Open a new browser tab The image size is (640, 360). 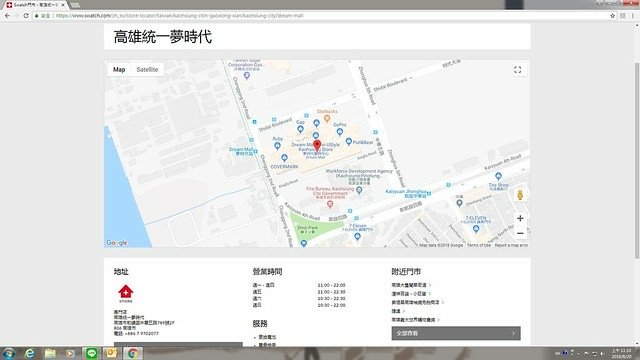[x=75, y=5]
